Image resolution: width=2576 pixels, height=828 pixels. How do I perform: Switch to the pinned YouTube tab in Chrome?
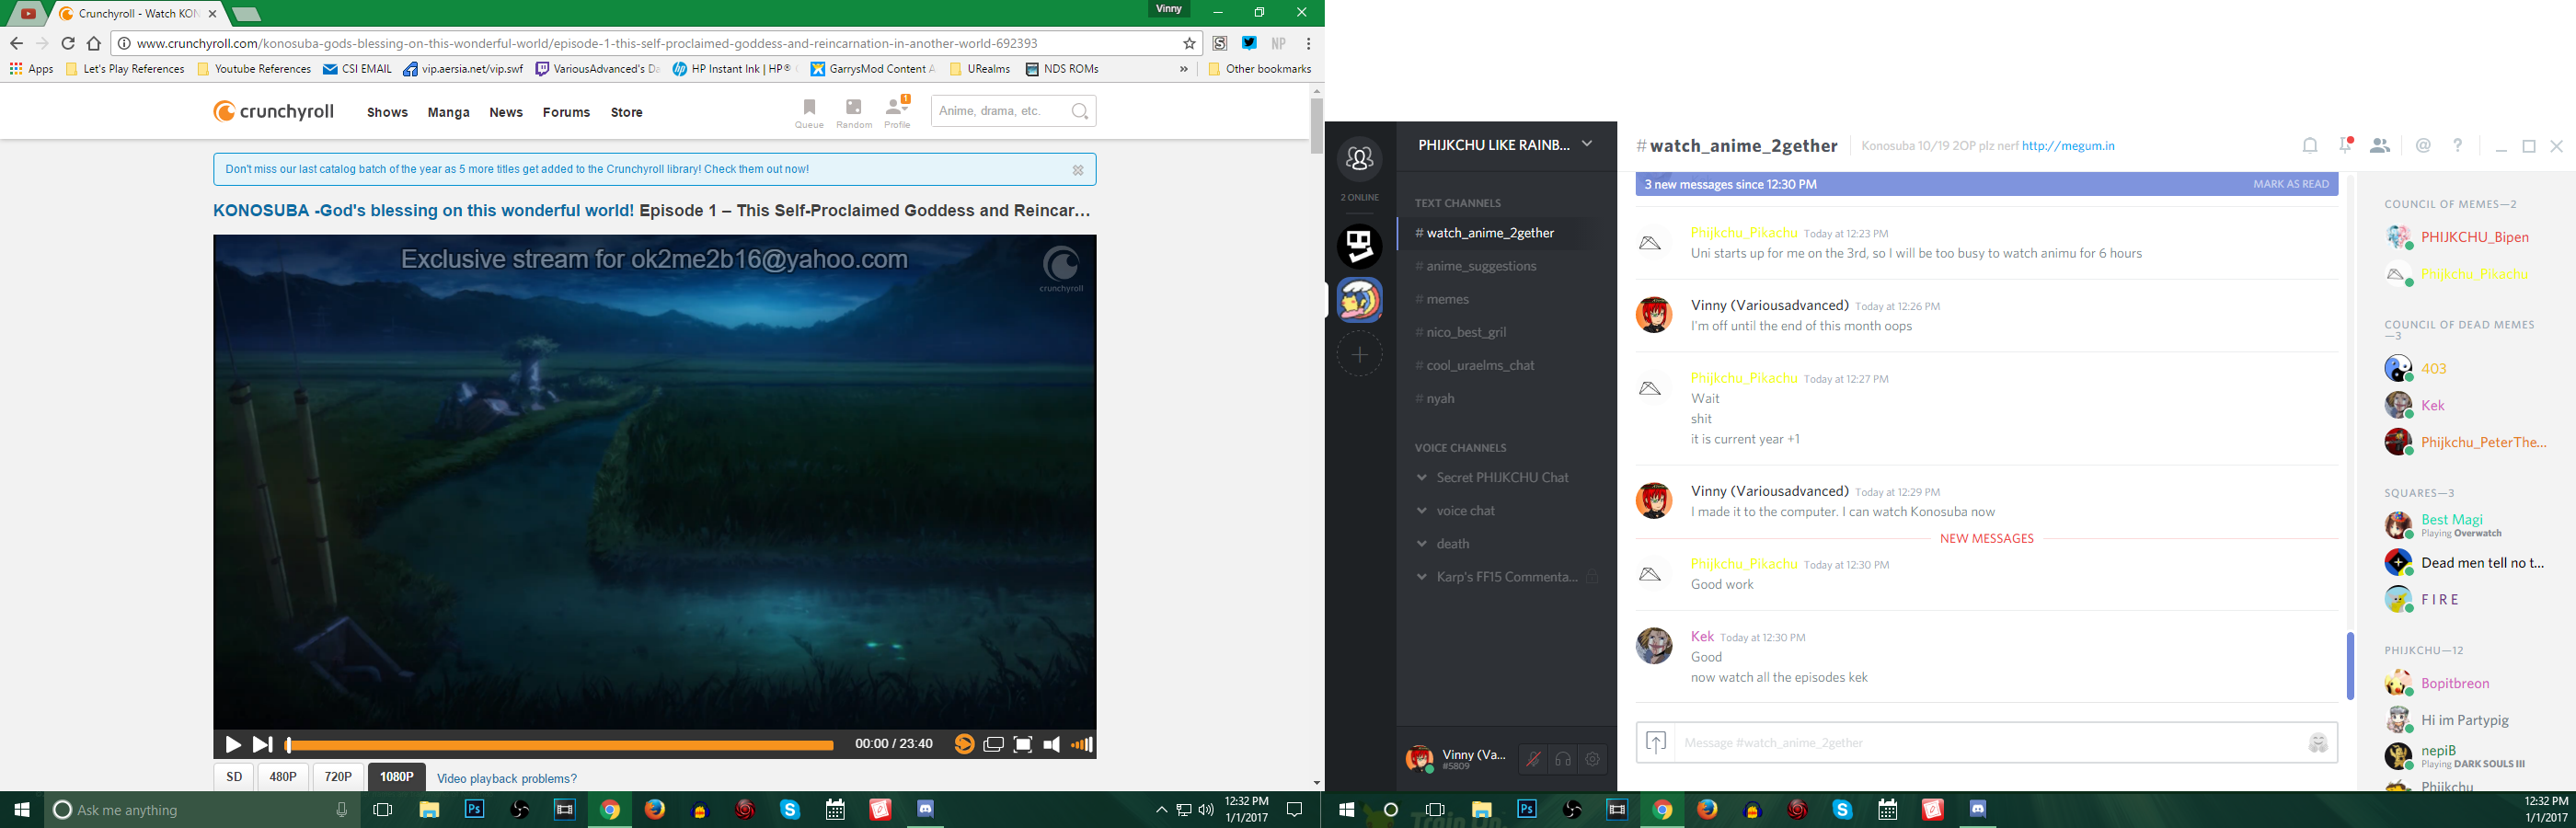[29, 14]
